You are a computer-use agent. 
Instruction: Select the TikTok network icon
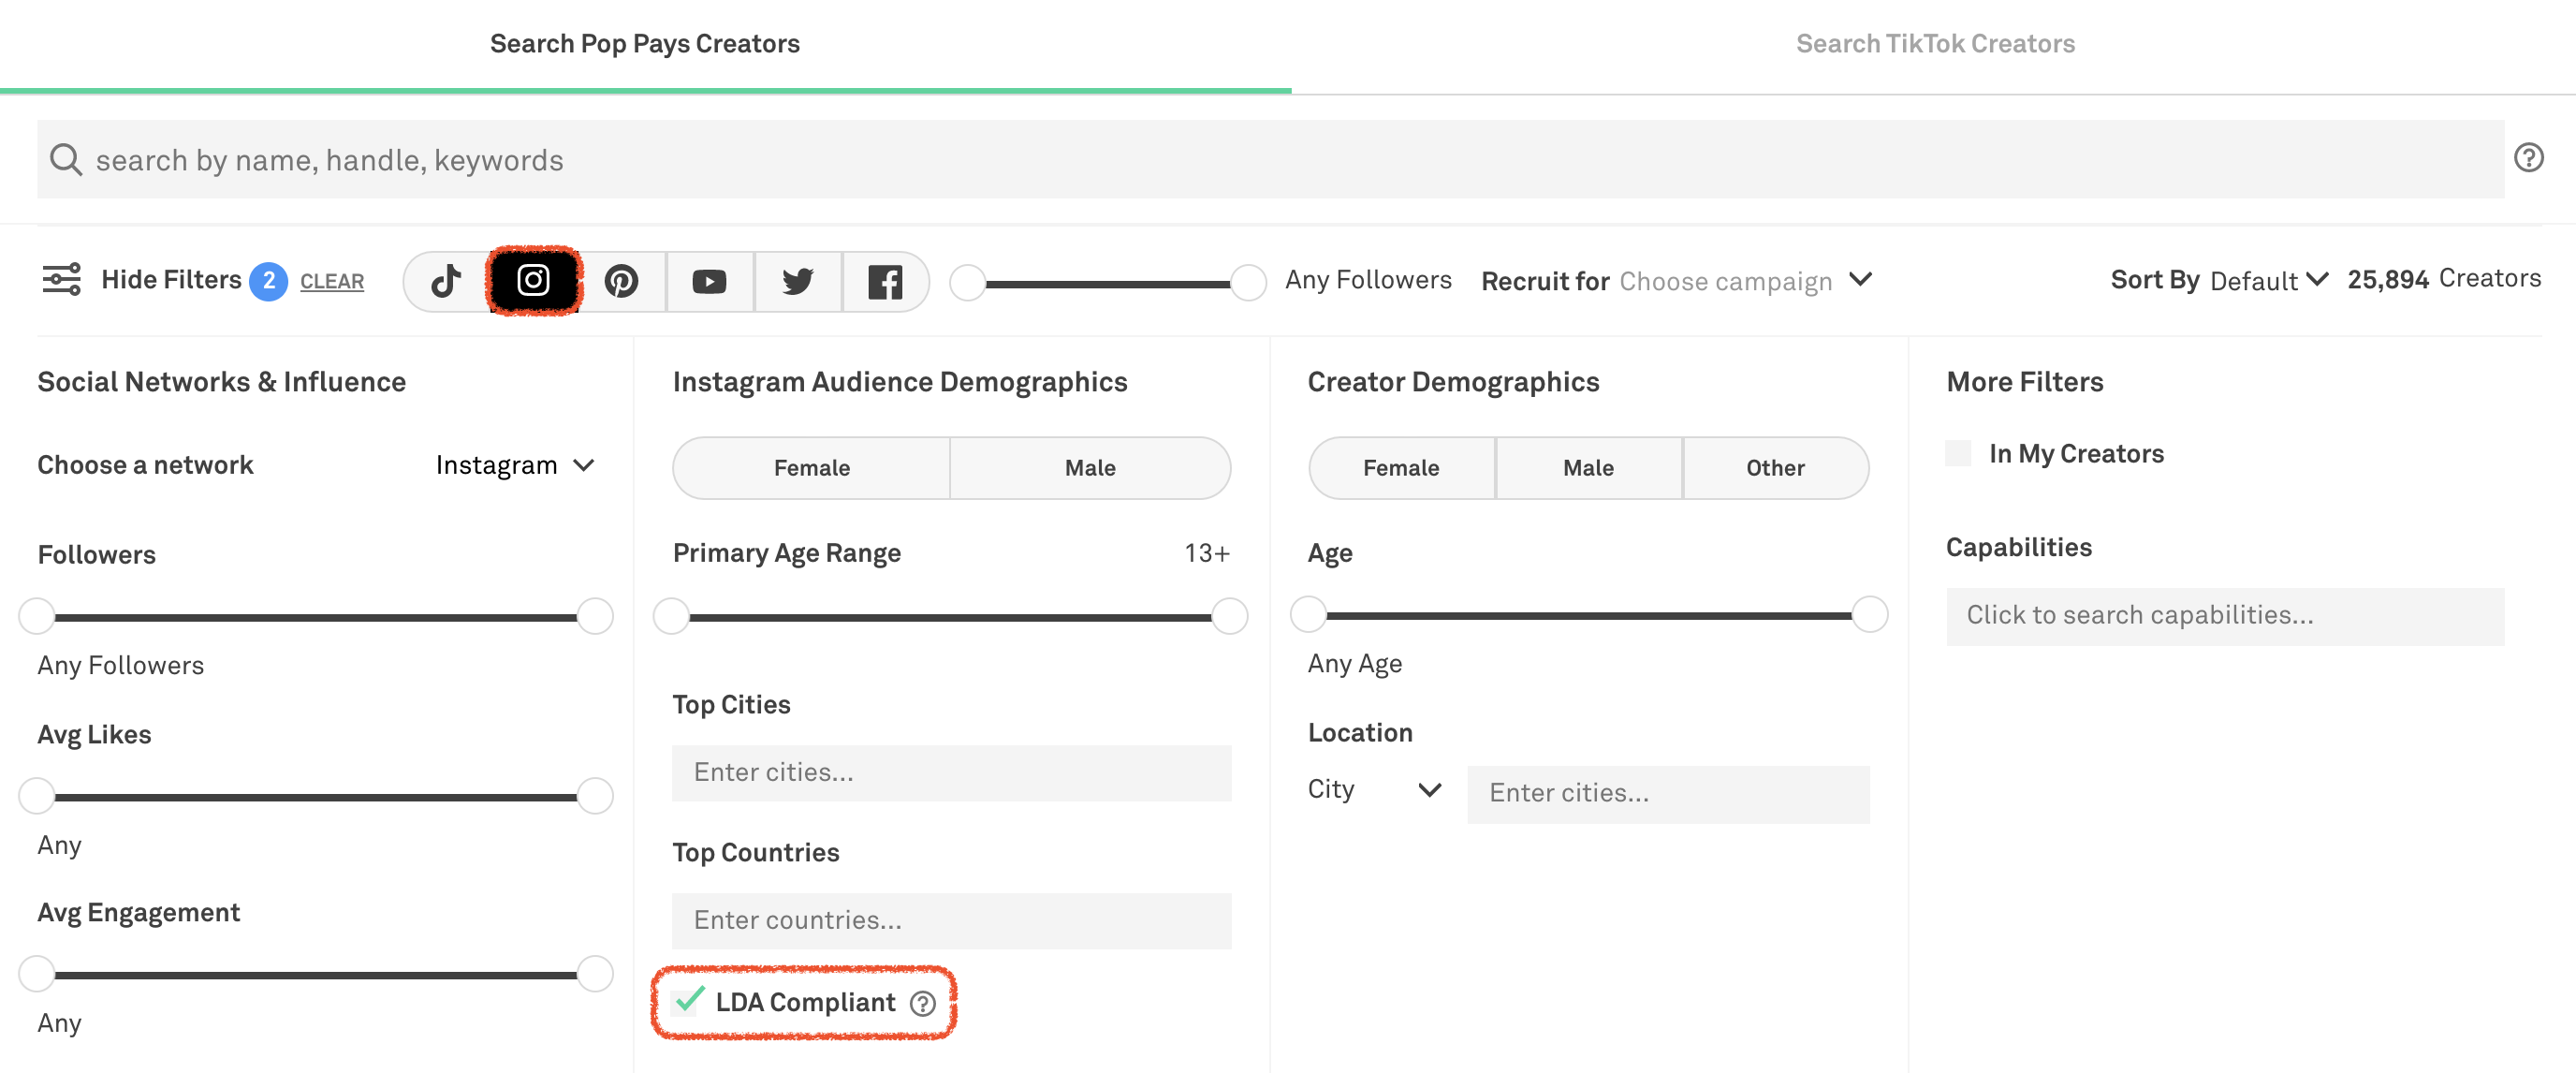447,281
